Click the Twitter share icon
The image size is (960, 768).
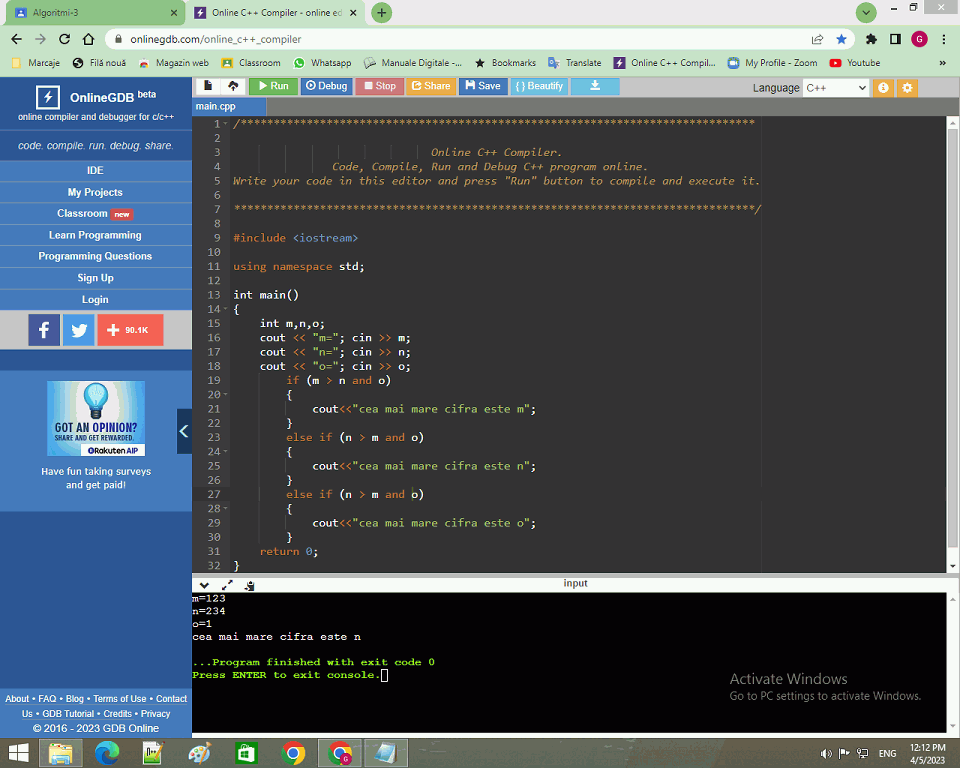click(78, 330)
